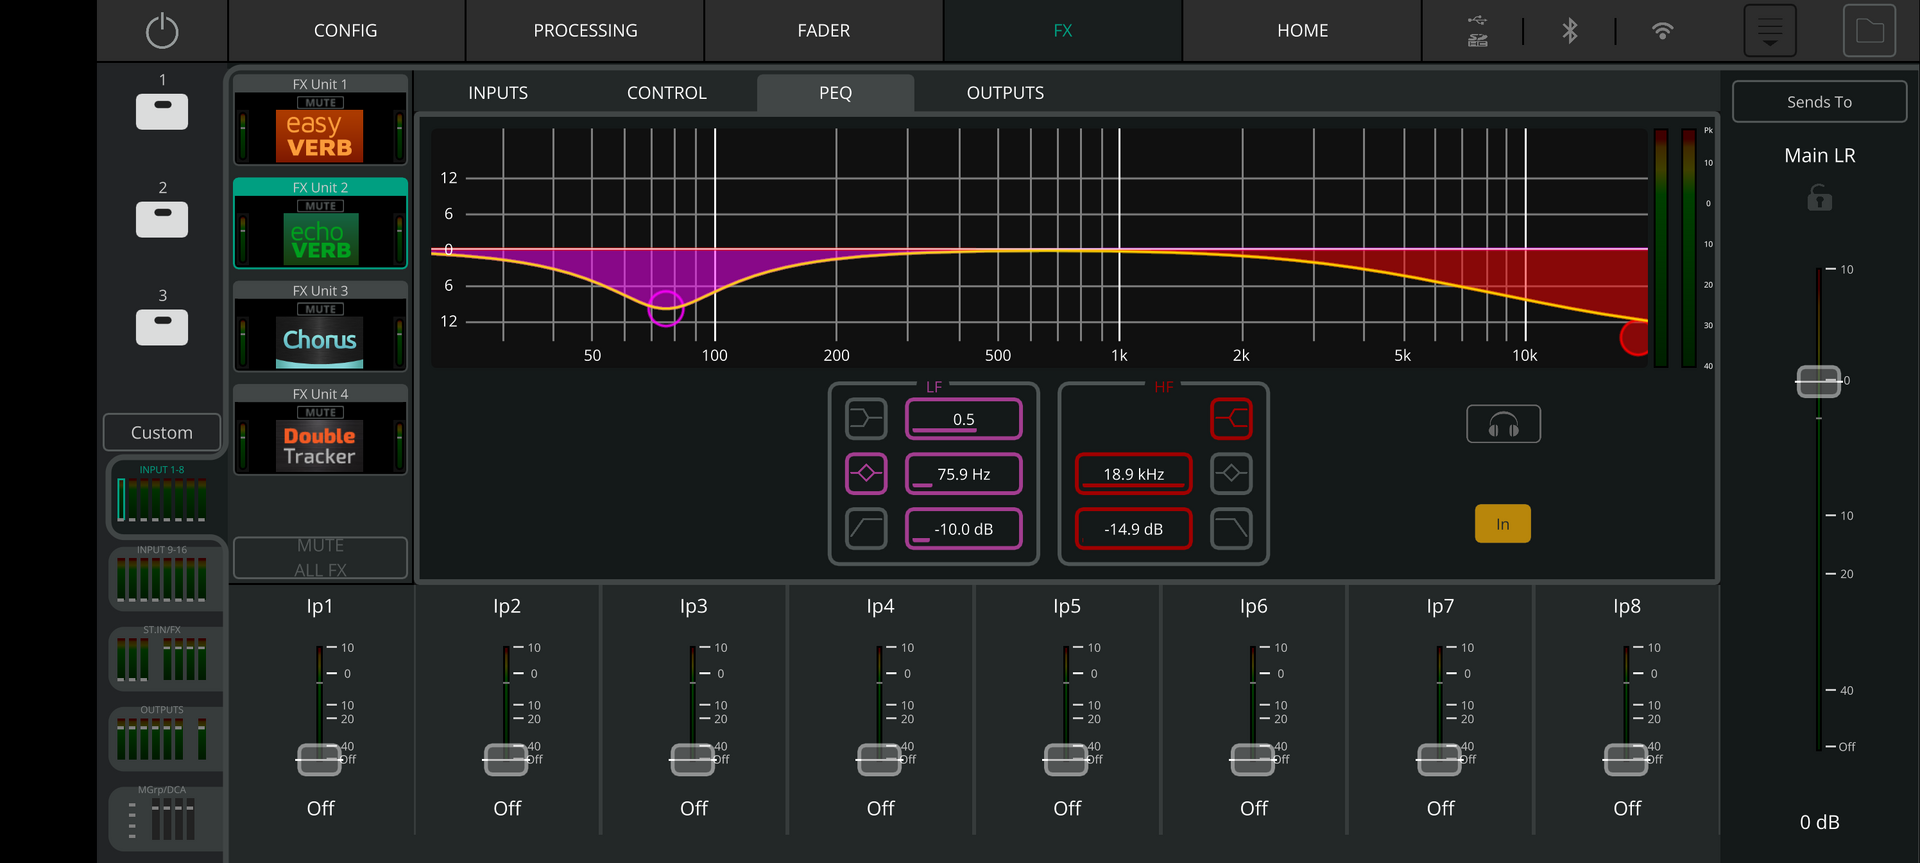Tap the Ip1 send fader knob
Viewport: 1920px width, 863px height.
tap(320, 760)
